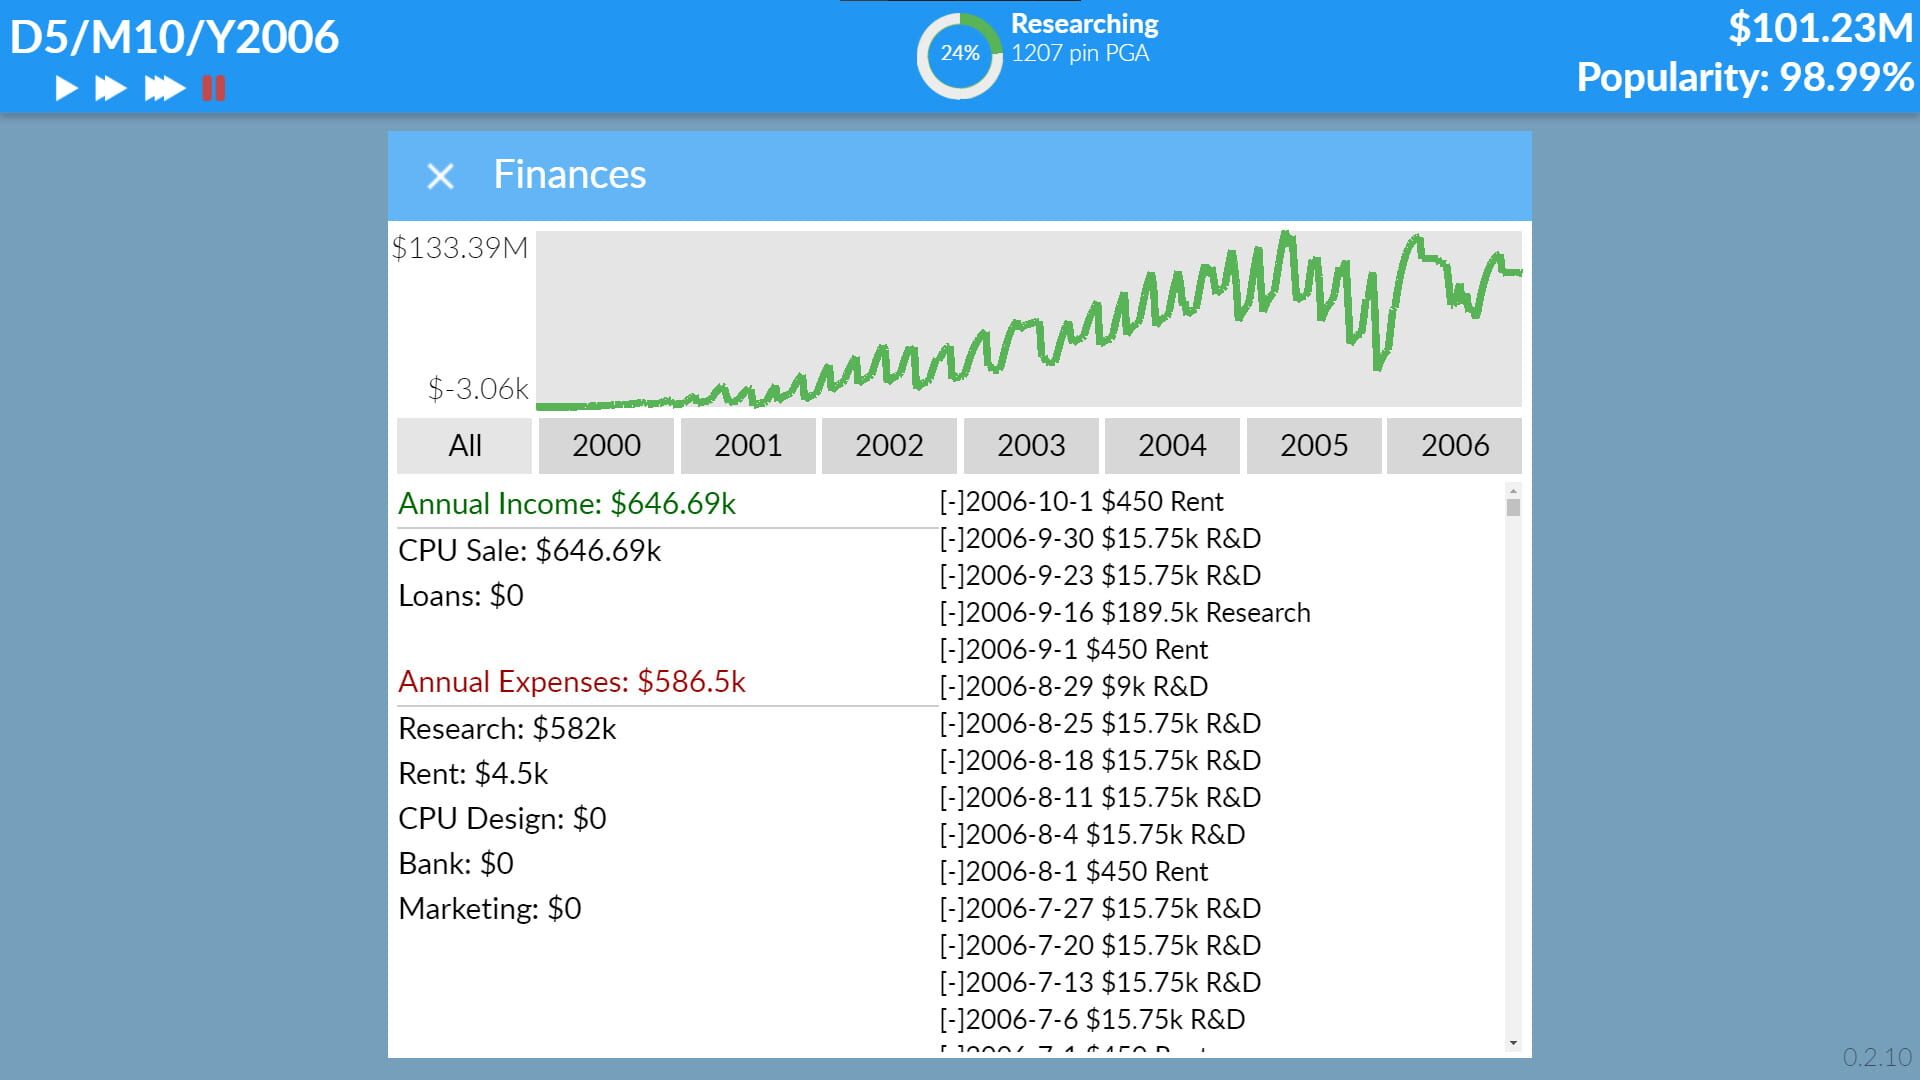Click the Researching 1207 pin PGA label
This screenshot has height=1080, width=1920.
(x=1084, y=38)
